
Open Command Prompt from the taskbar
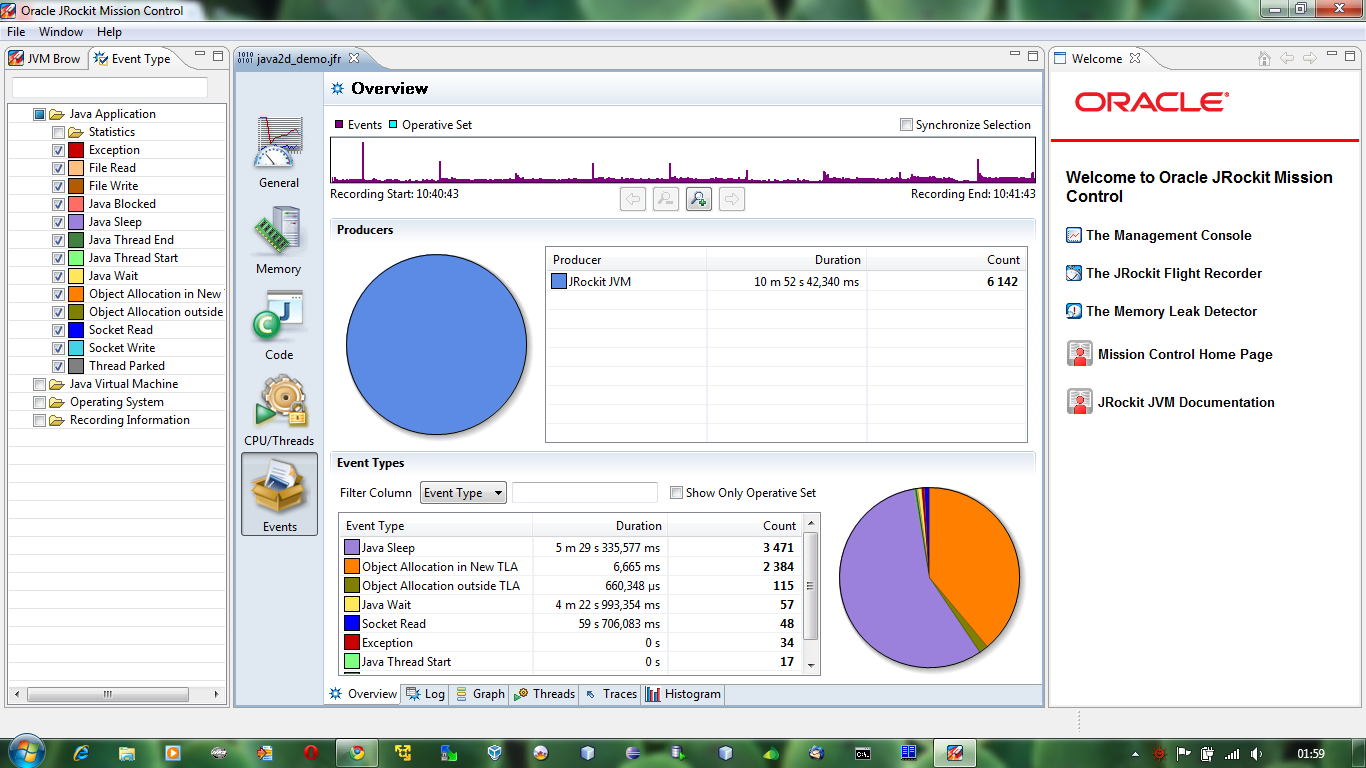862,752
